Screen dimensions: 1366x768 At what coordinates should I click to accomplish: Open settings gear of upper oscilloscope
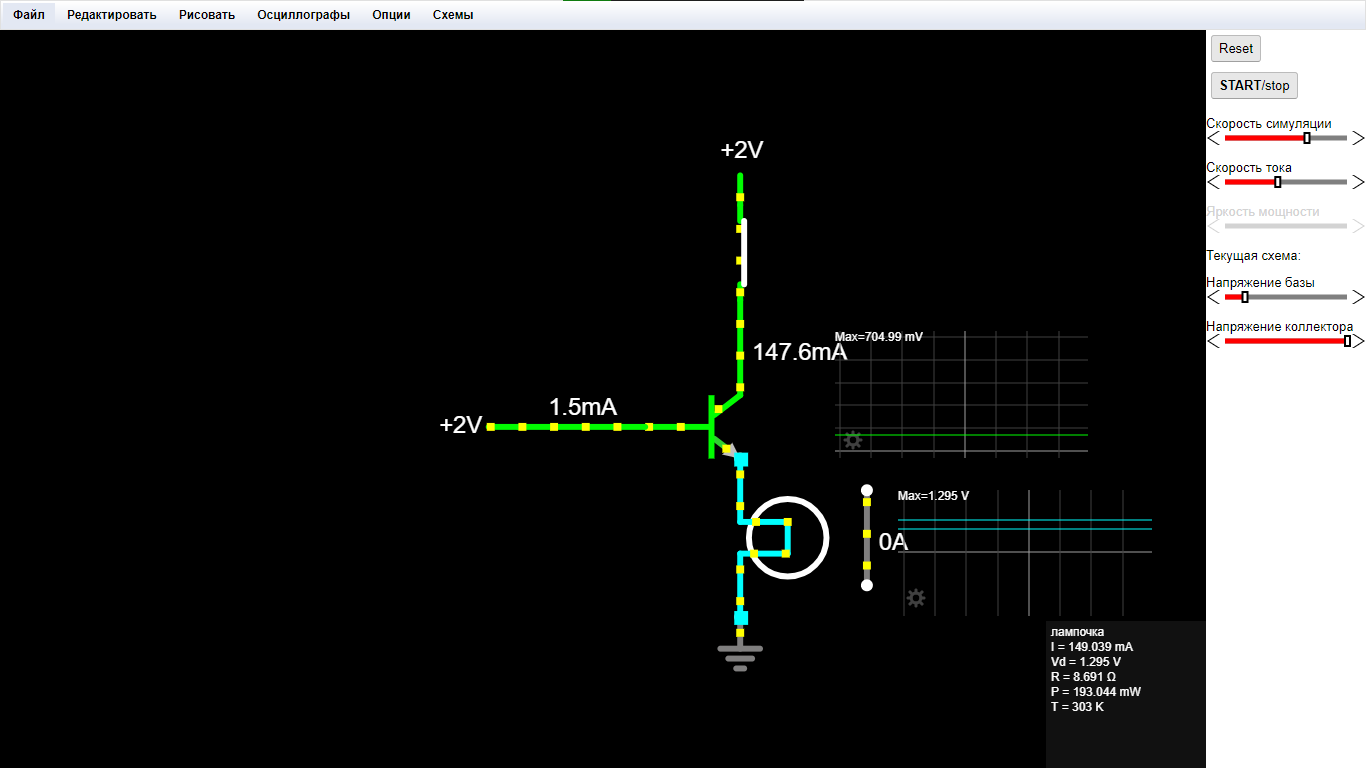pos(853,440)
